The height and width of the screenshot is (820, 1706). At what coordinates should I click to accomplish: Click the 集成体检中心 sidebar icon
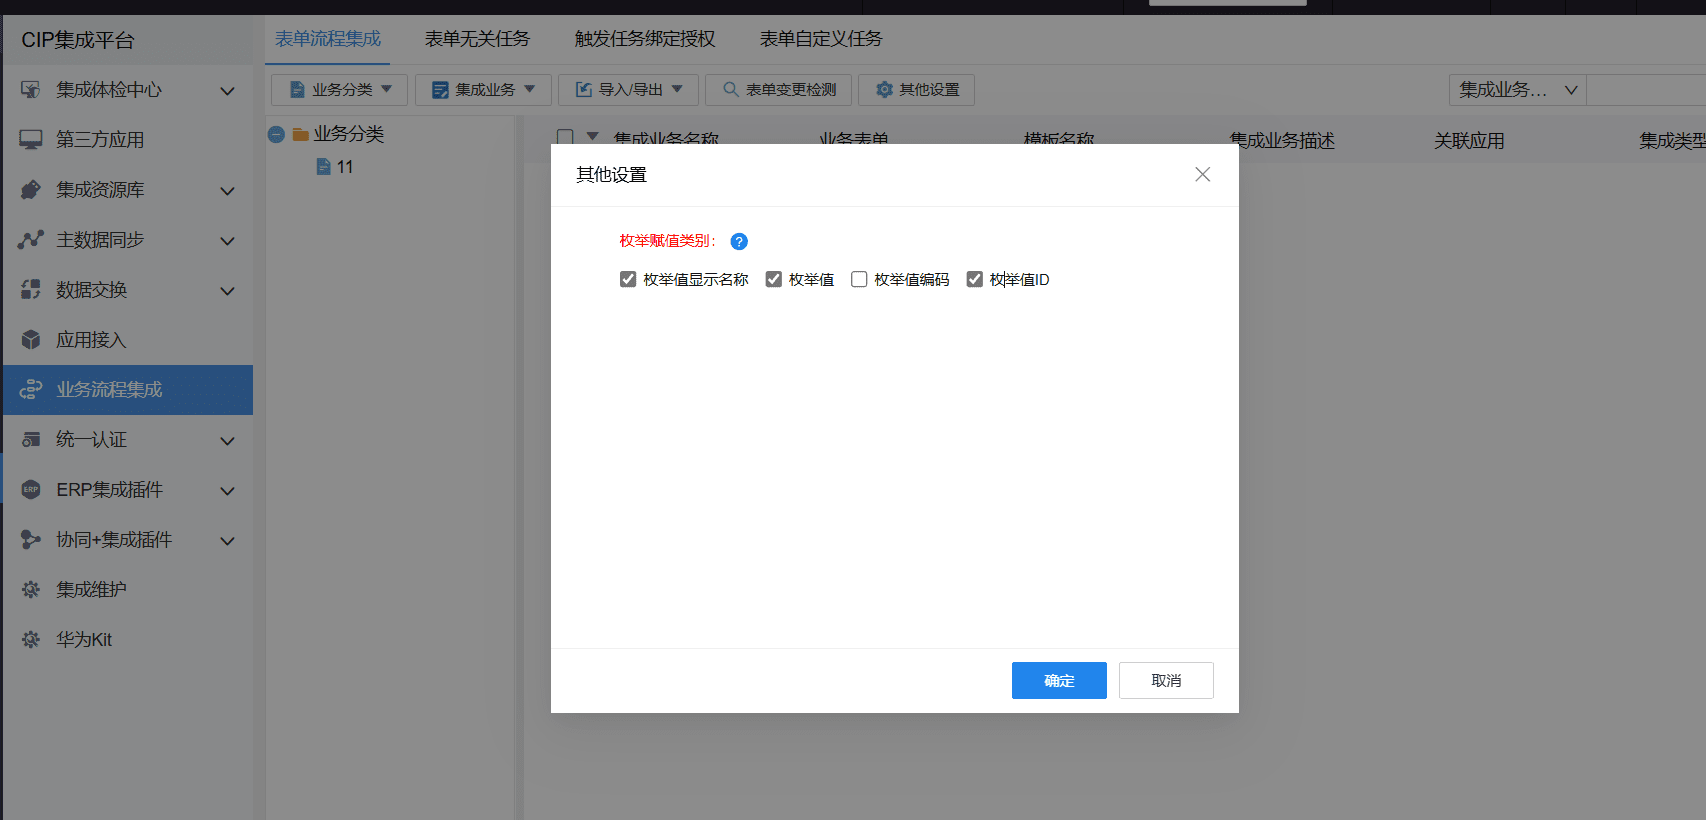[31, 90]
